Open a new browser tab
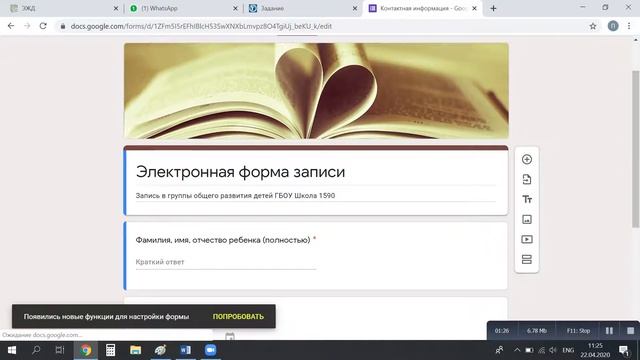This screenshot has width=640, height=360. (493, 8)
